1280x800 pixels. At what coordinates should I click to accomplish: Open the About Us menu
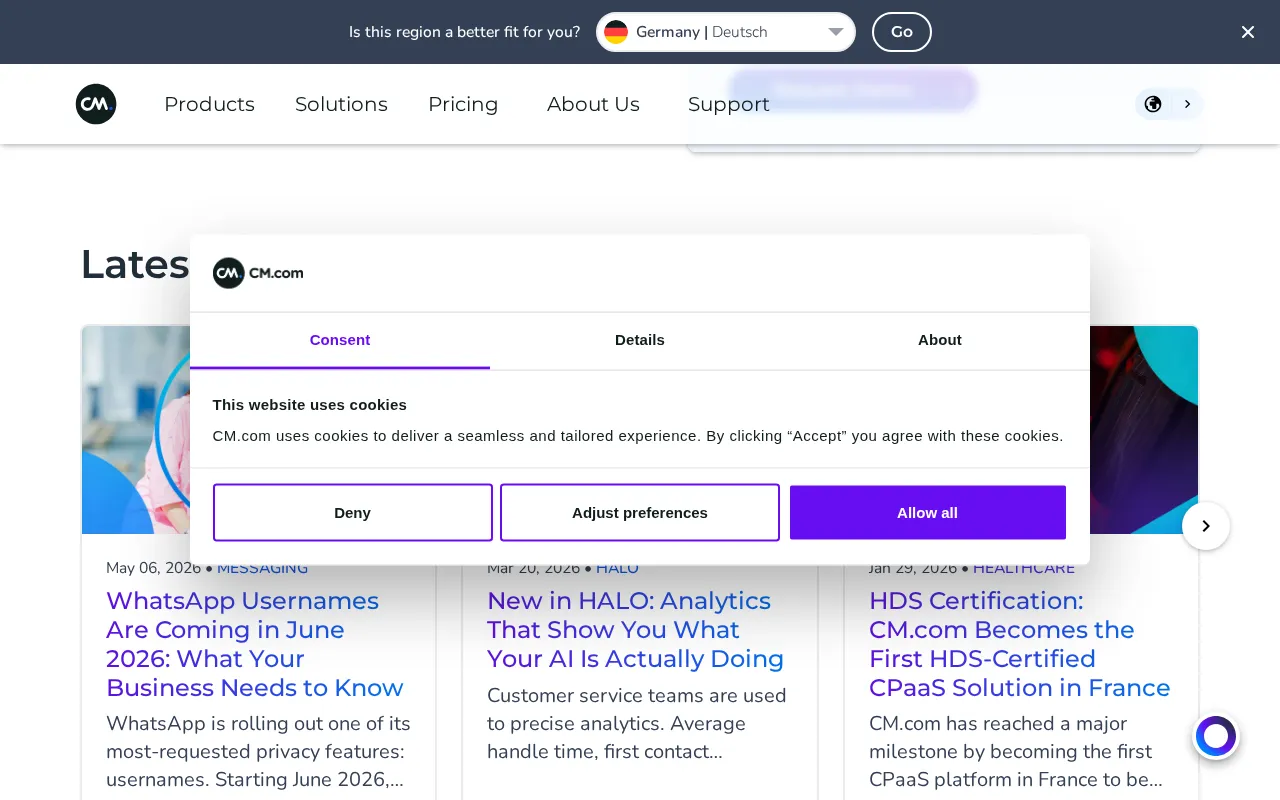coord(593,104)
